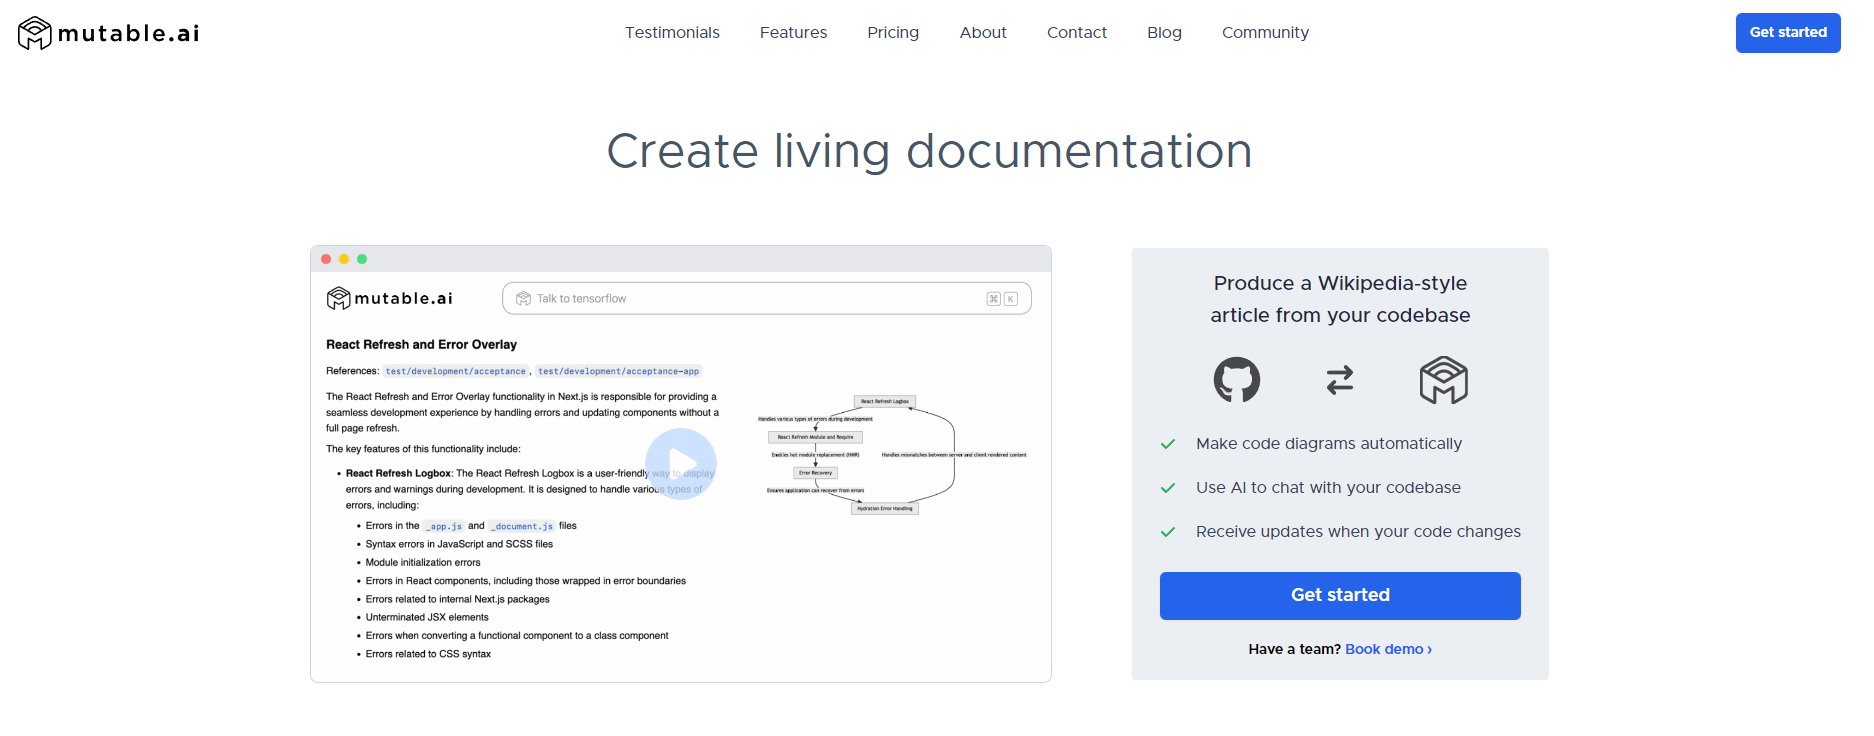This screenshot has width=1874, height=736.
Task: Click the mutable.ai logo inside the demo window
Action: click(x=390, y=298)
